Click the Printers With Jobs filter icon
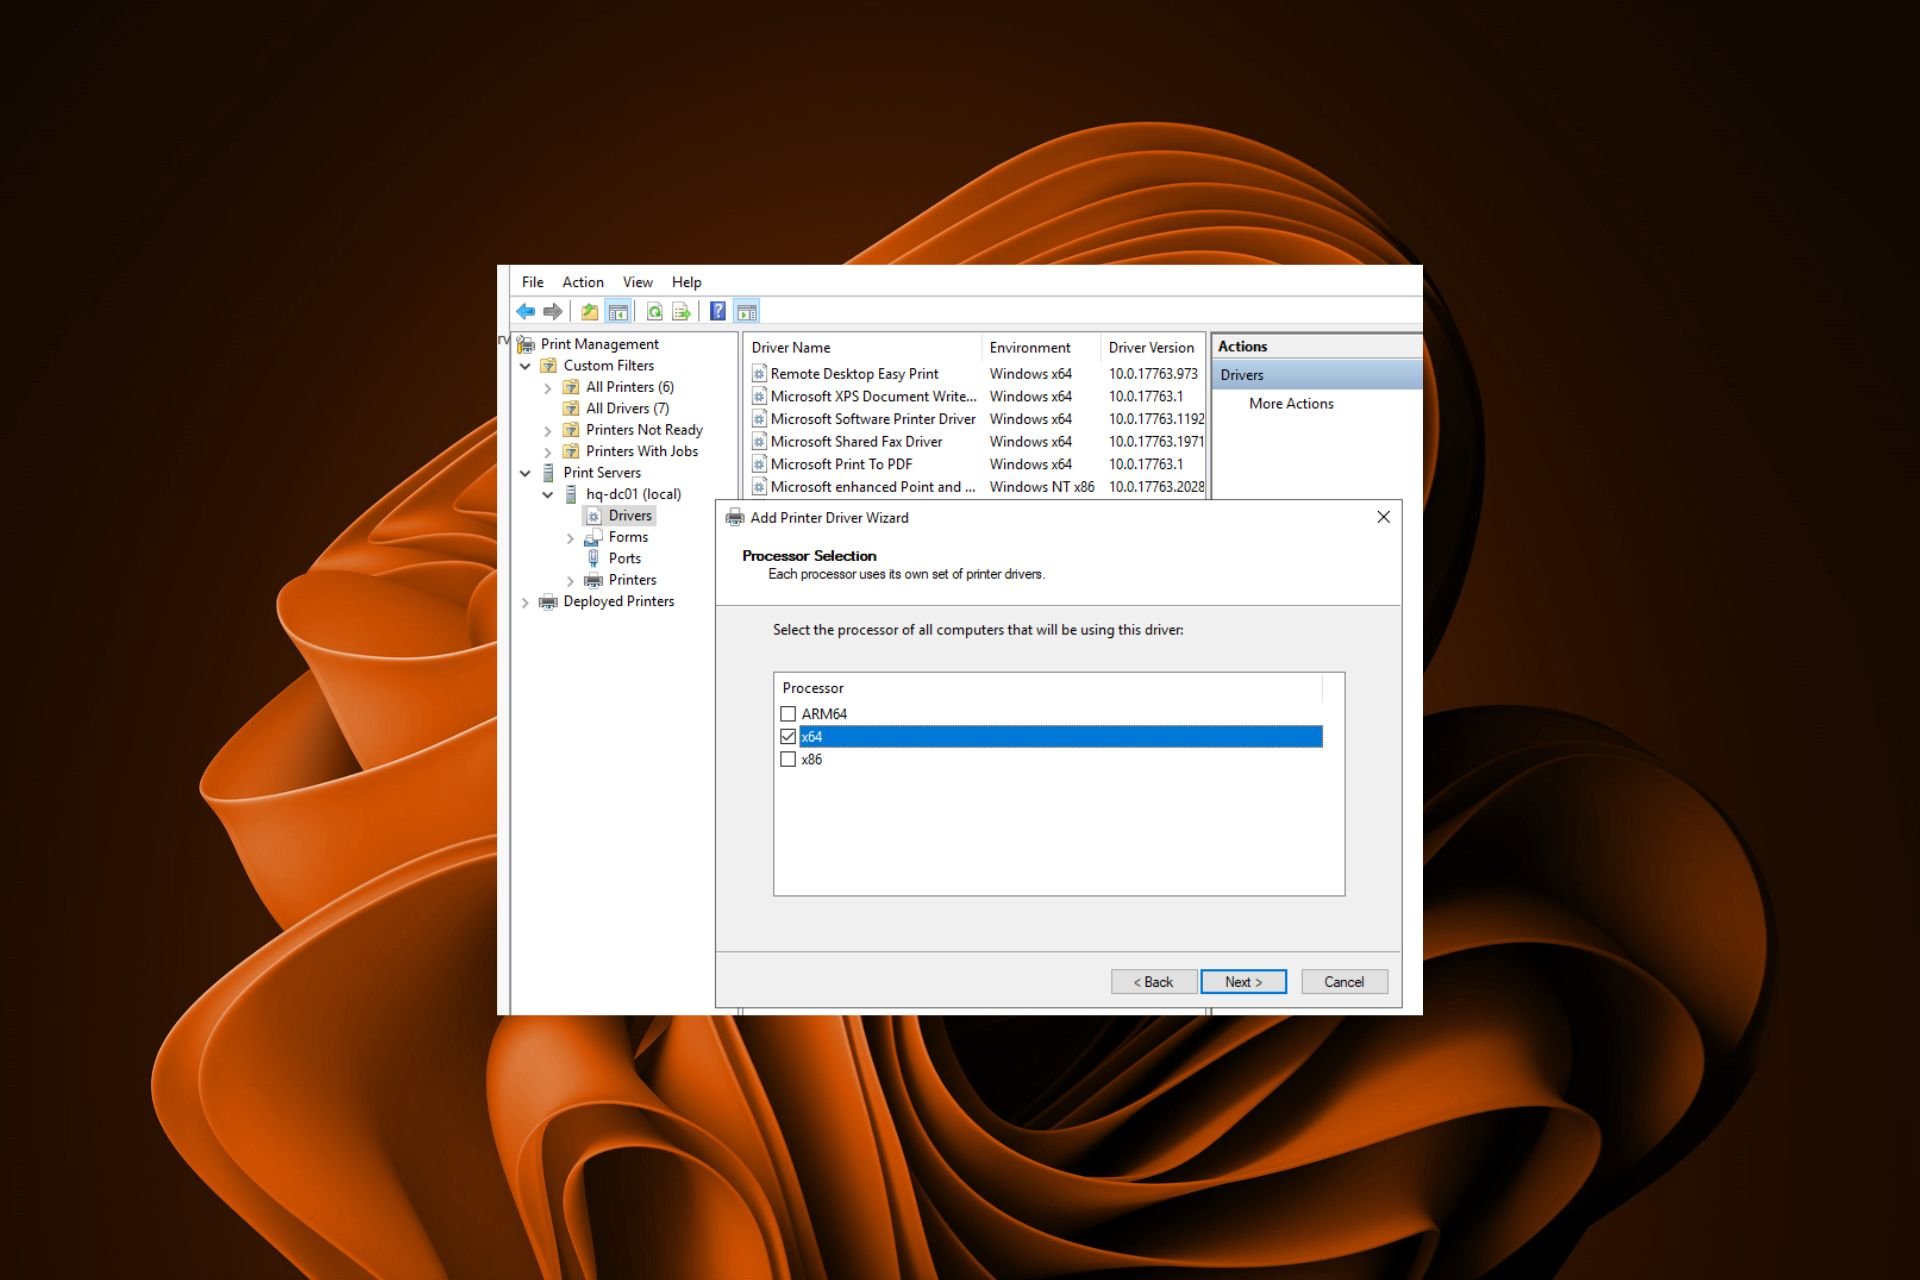 click(x=571, y=451)
